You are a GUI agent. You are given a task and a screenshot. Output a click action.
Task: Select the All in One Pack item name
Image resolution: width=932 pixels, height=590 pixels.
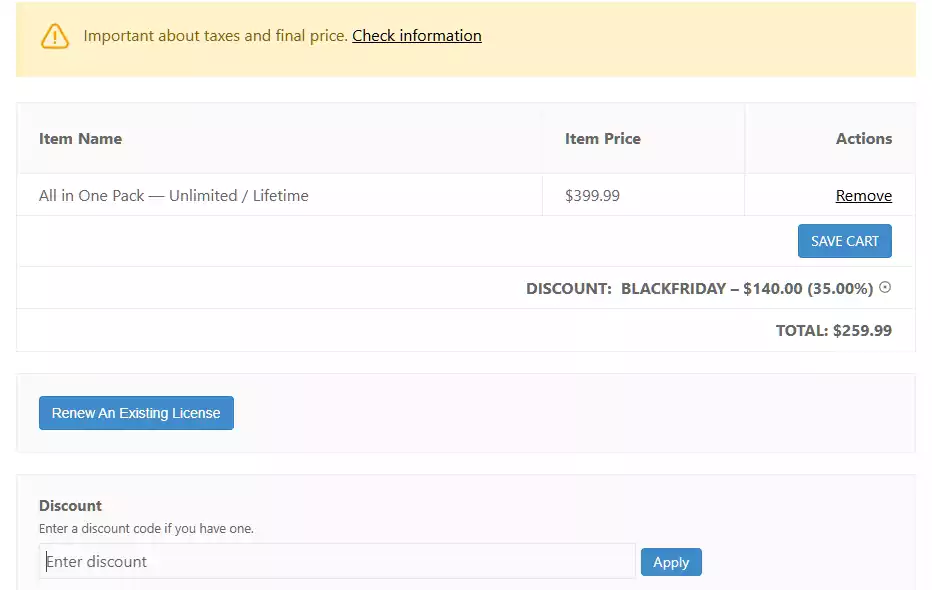point(173,196)
